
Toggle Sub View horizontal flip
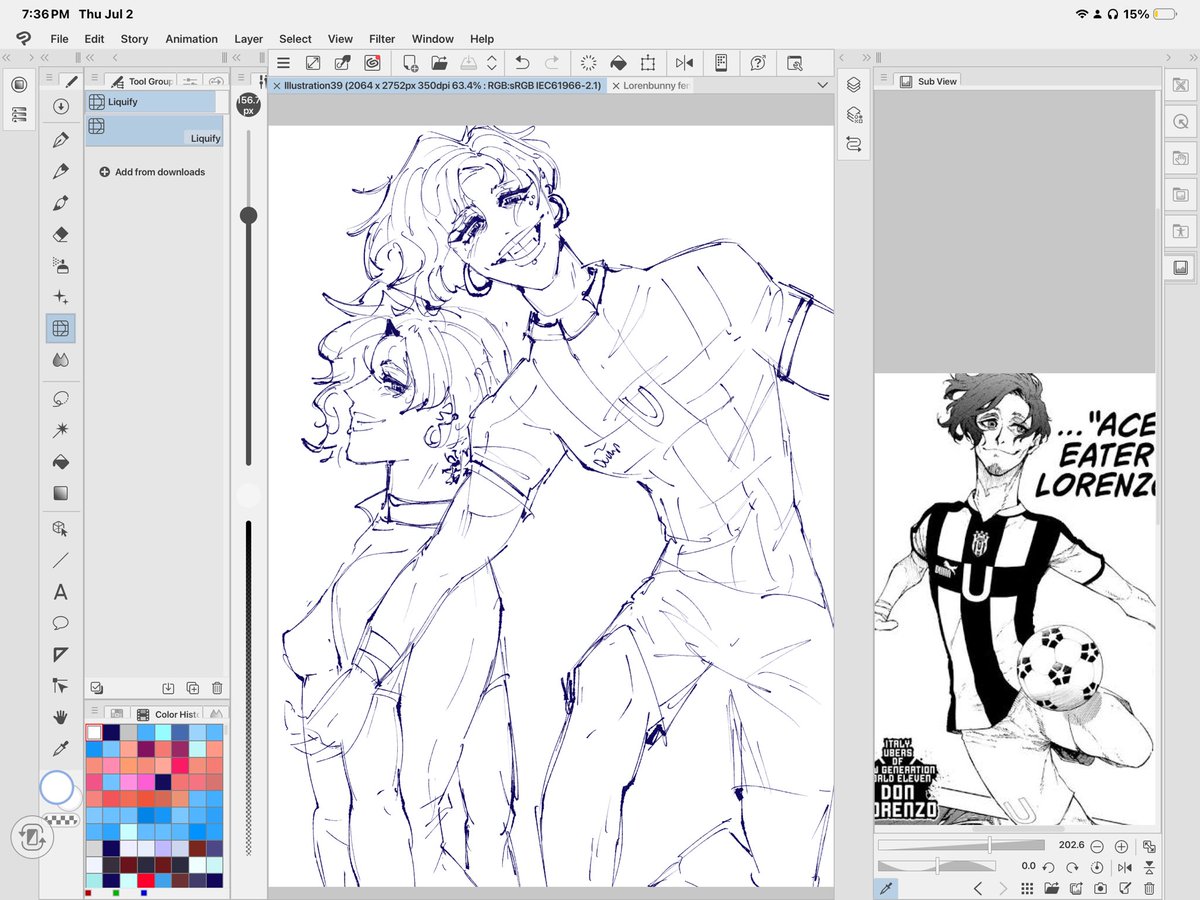(1125, 867)
